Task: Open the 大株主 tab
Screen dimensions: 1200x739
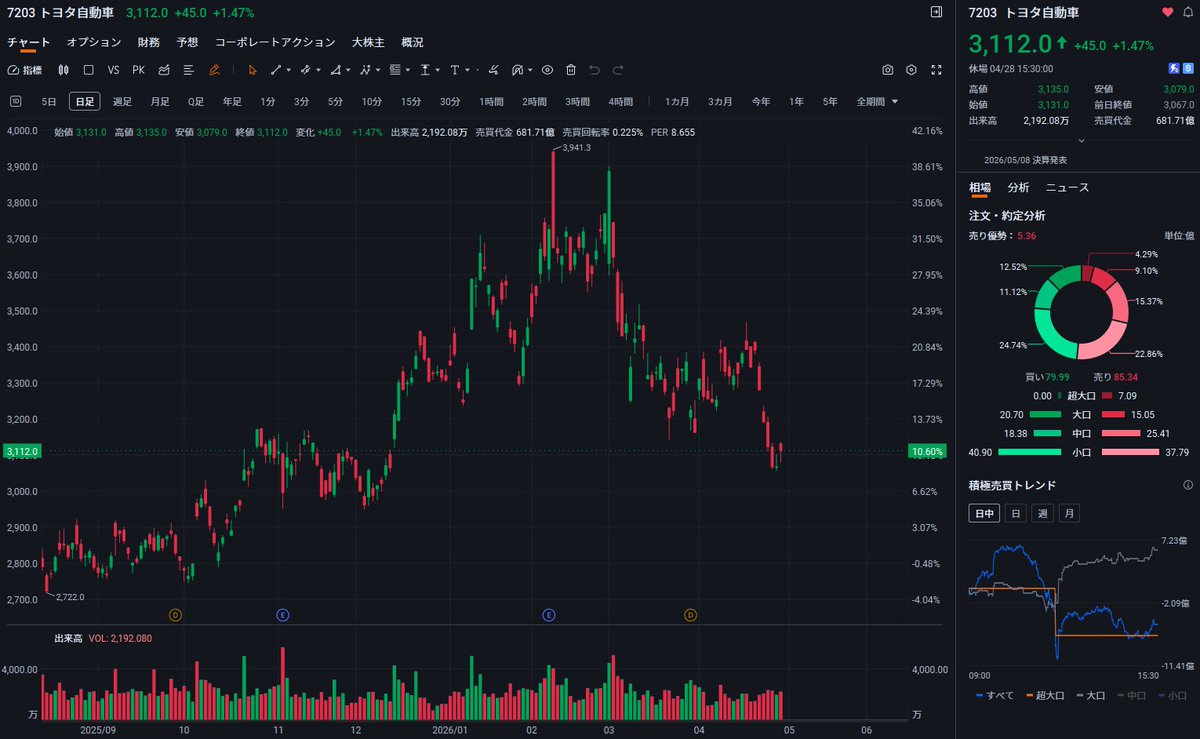Action: coord(368,42)
